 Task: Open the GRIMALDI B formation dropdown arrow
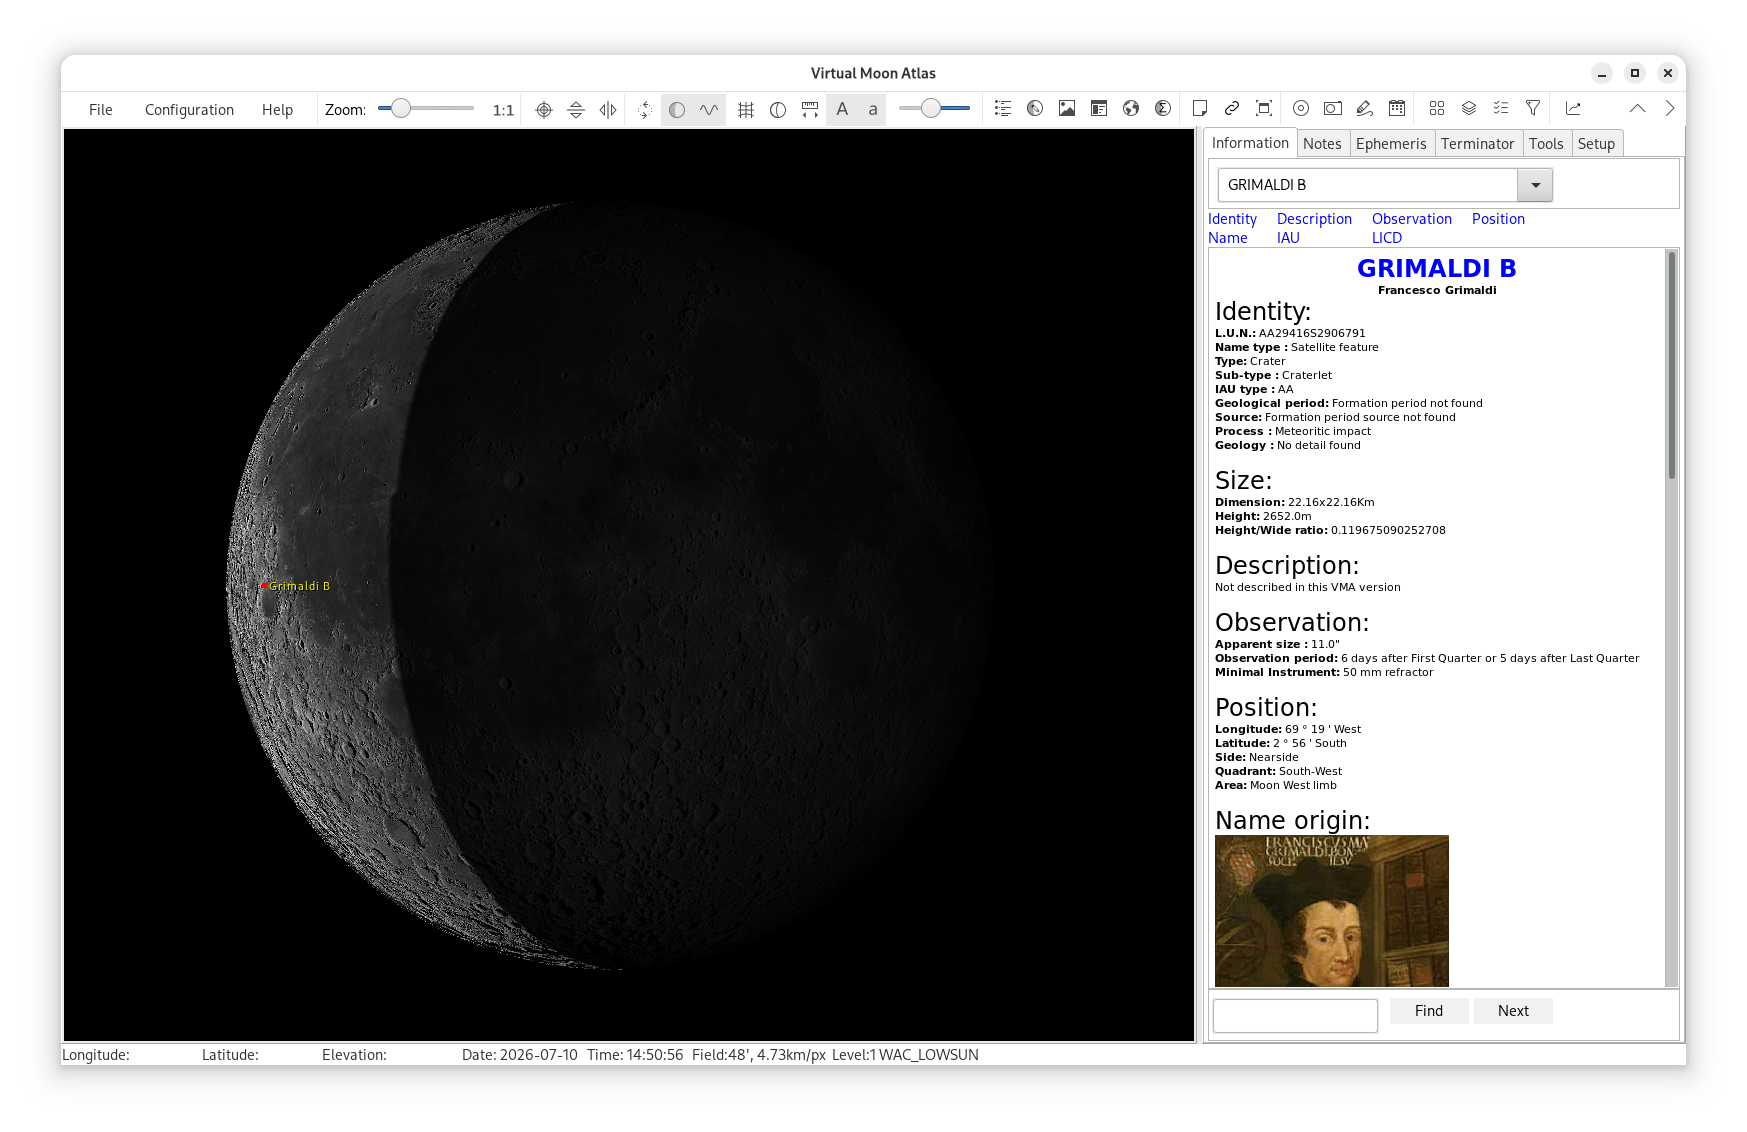(1535, 185)
